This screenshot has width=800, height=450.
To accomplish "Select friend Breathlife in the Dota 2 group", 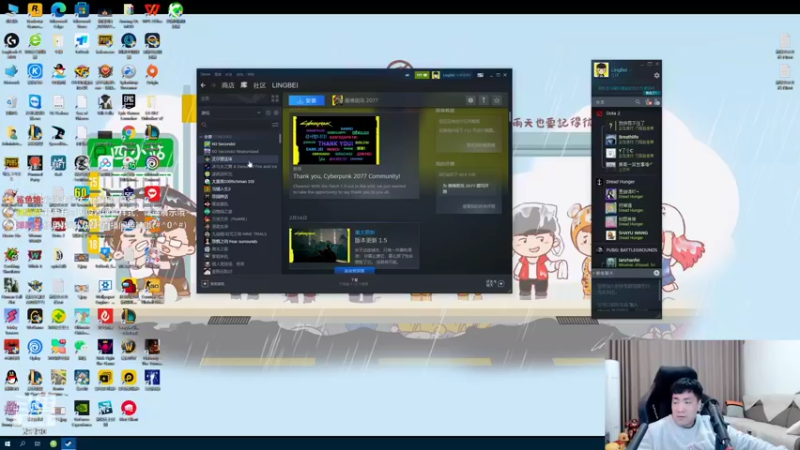I will (x=631, y=139).
